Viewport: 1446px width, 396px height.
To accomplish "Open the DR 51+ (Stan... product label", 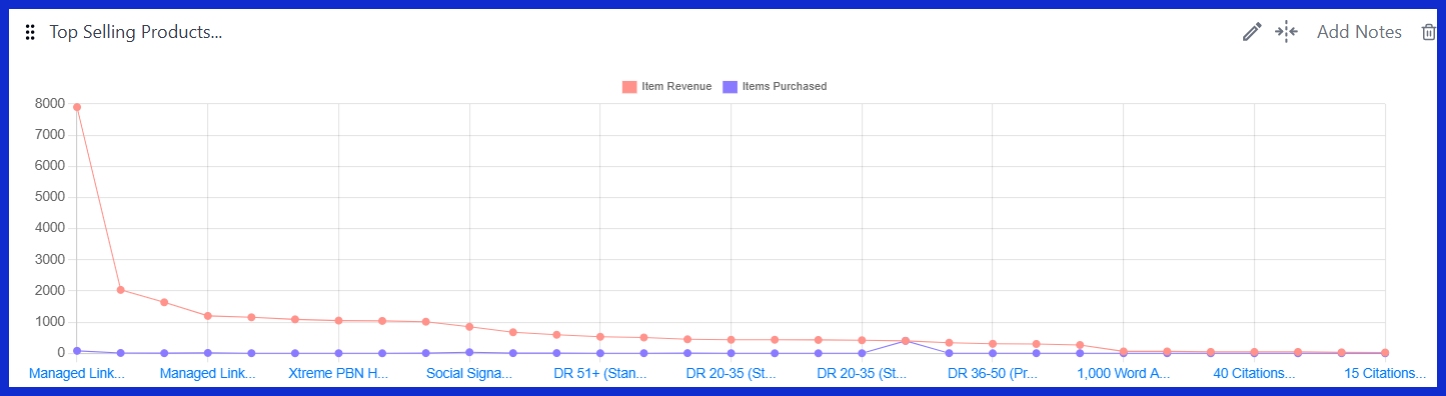I will [x=600, y=373].
